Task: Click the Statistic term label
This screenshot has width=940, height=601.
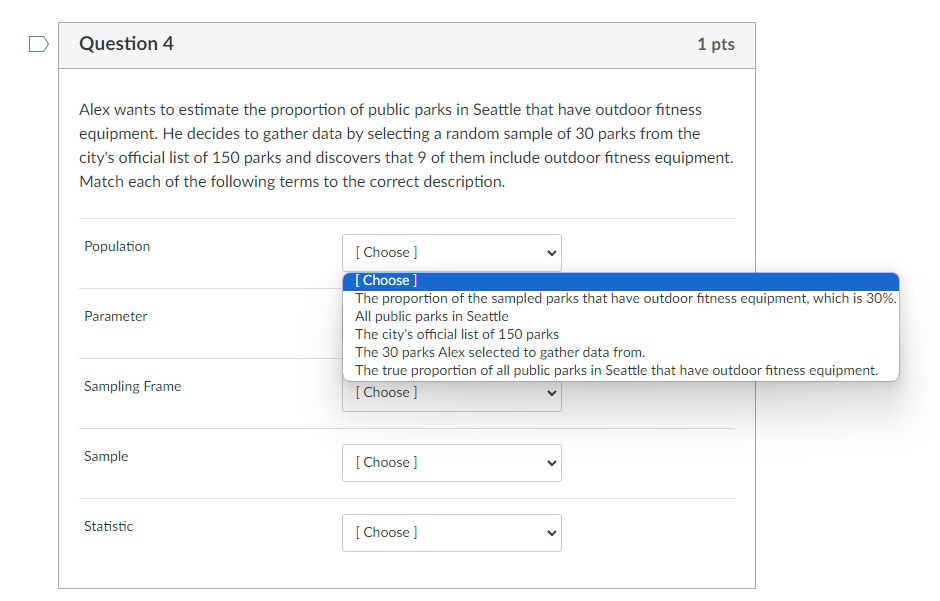Action: coord(108,526)
